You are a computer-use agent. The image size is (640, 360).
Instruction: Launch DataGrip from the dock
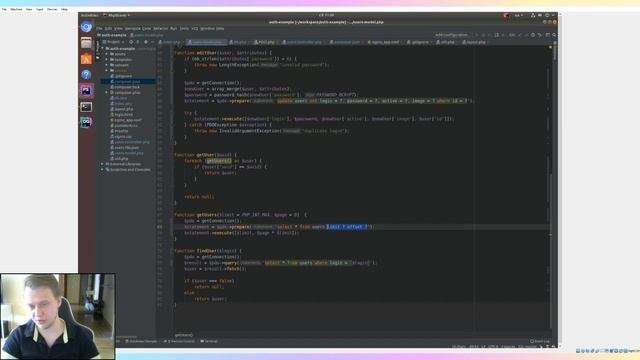tap(86, 122)
